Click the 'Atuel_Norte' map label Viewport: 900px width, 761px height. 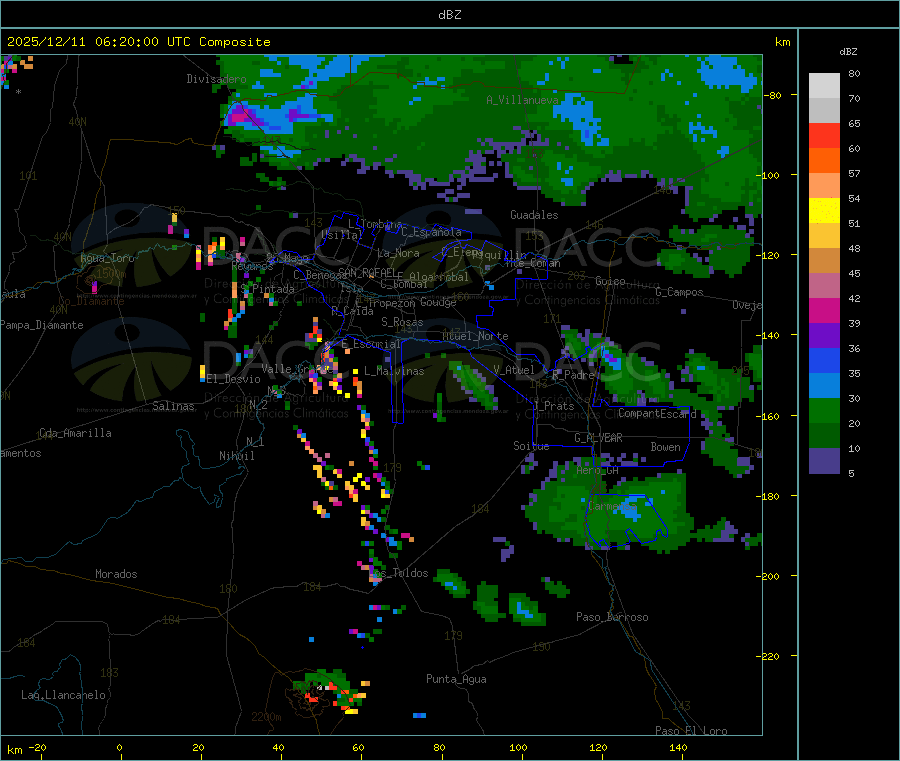[475, 336]
